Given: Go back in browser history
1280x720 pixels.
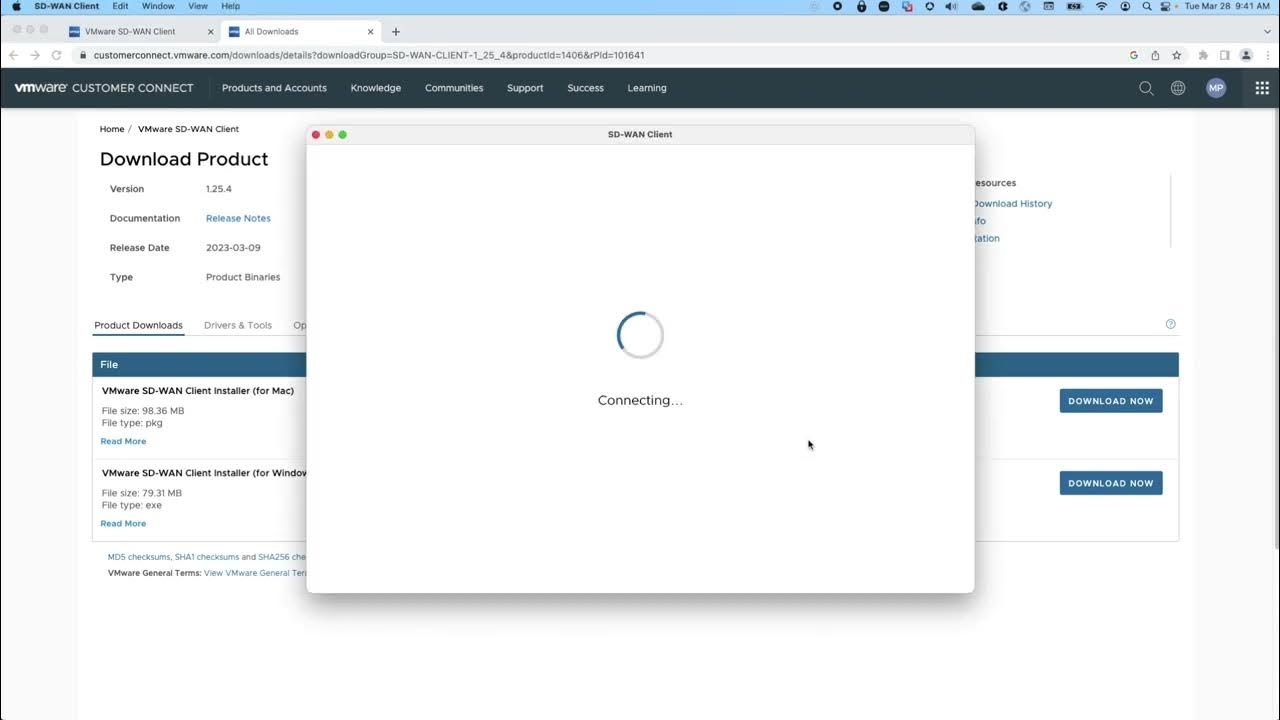Looking at the screenshot, I should [x=14, y=55].
